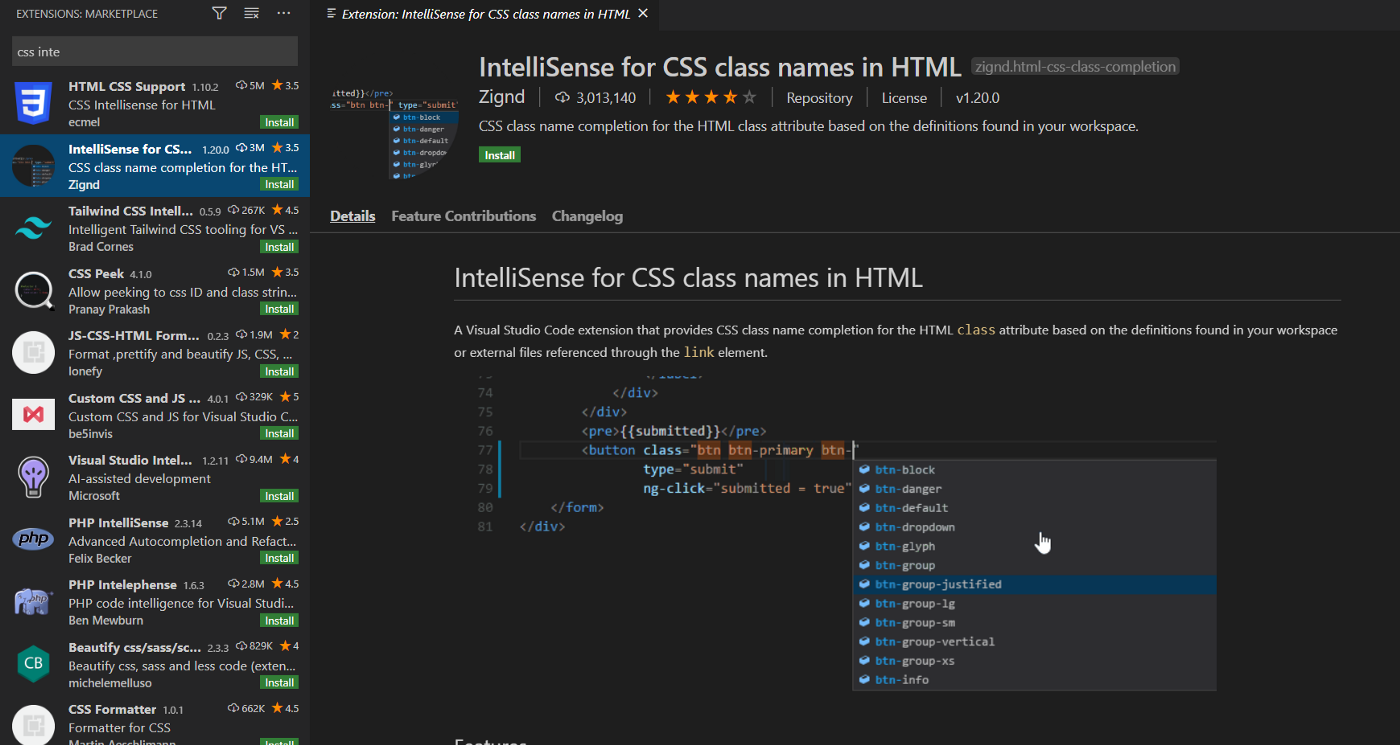Close the IntelliSense for CSS extension tab
The height and width of the screenshot is (745, 1400).
(x=643, y=14)
